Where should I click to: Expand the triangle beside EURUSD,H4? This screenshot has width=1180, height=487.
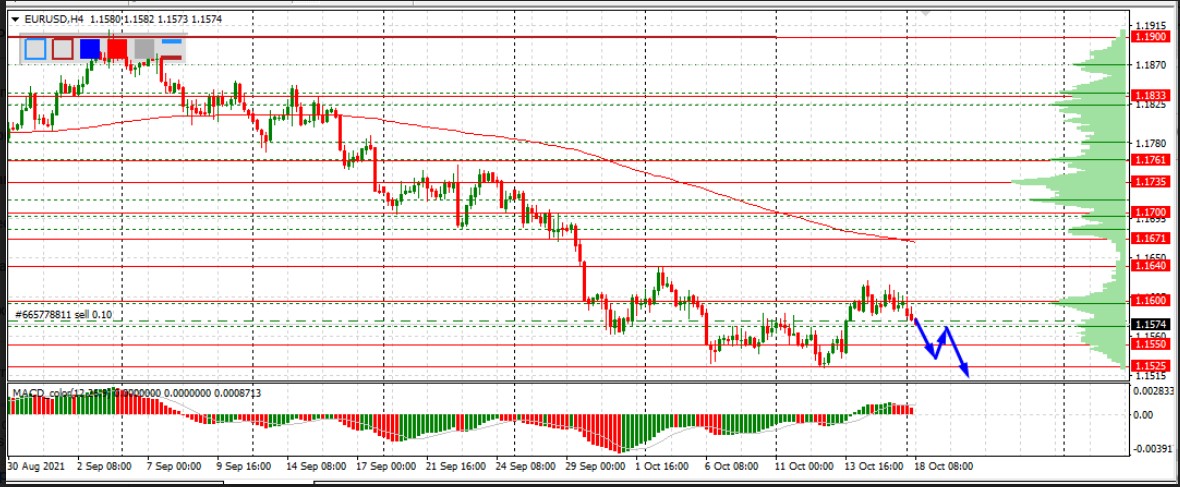pyautogui.click(x=14, y=18)
